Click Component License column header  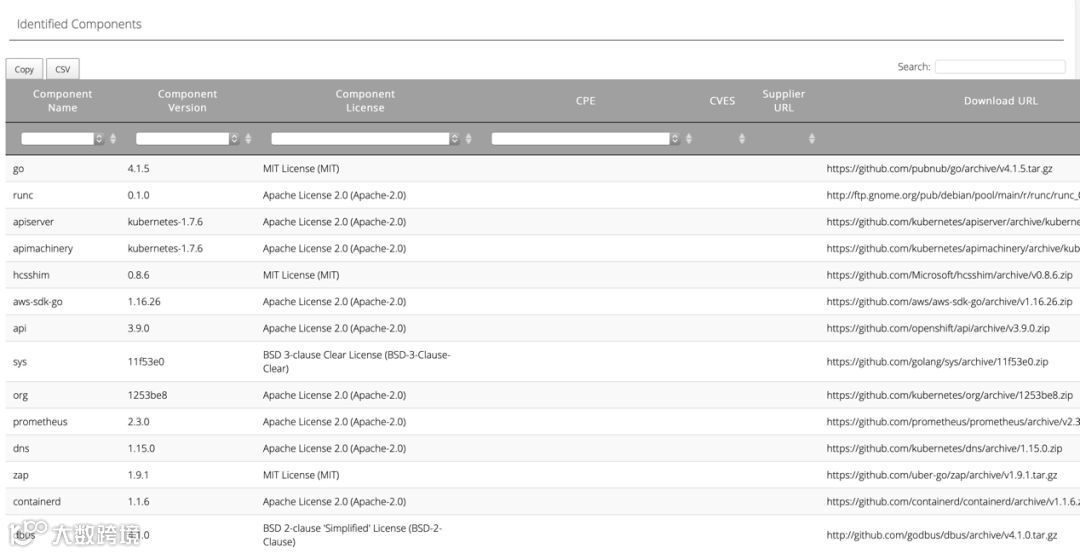click(365, 101)
